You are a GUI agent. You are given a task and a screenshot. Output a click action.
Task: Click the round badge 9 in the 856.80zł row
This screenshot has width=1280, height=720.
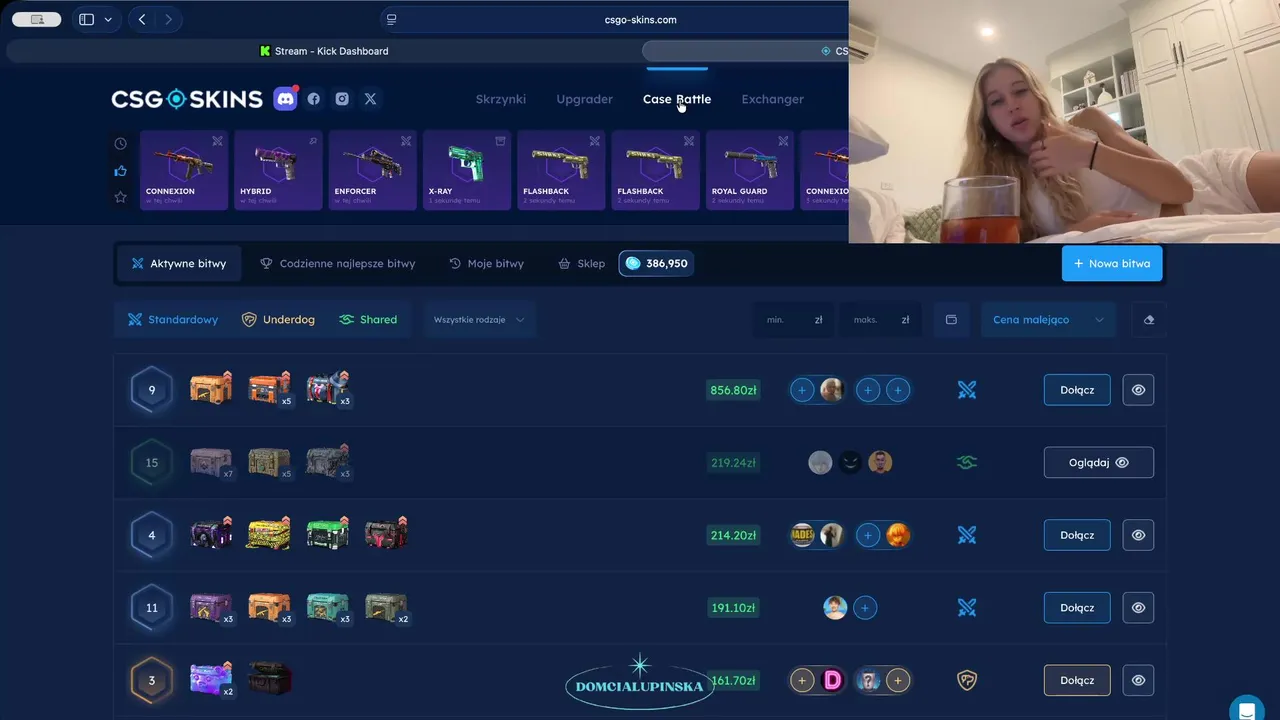pyautogui.click(x=152, y=390)
